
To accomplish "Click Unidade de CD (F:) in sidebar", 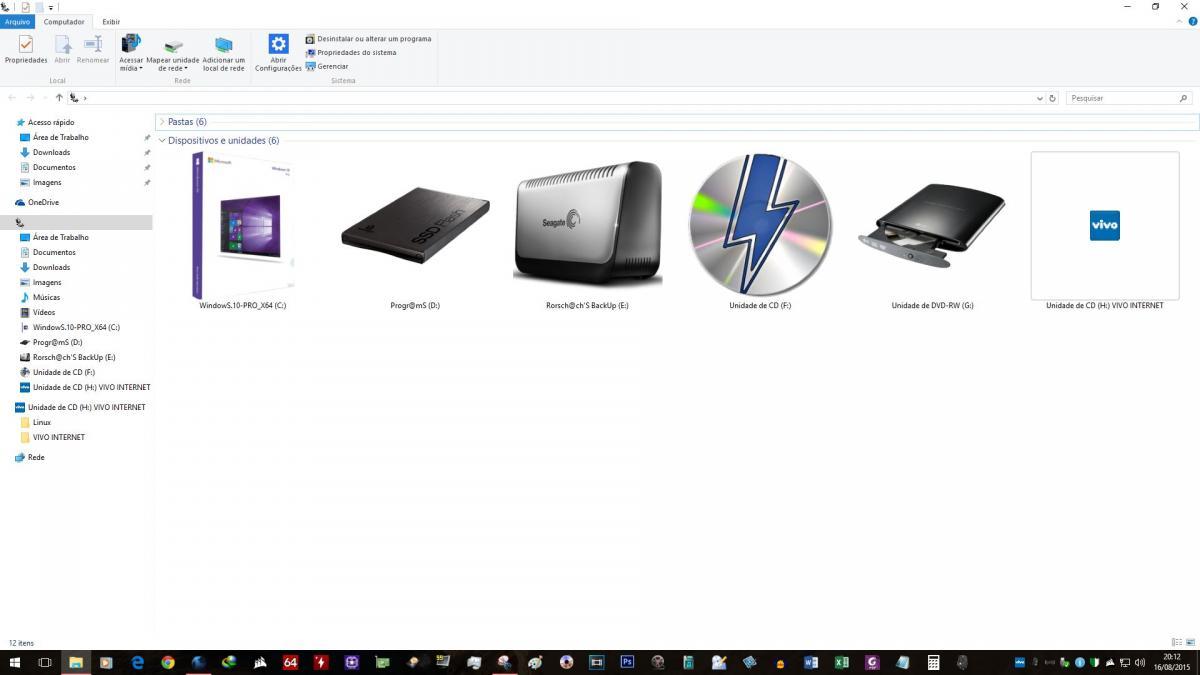I will 63,372.
